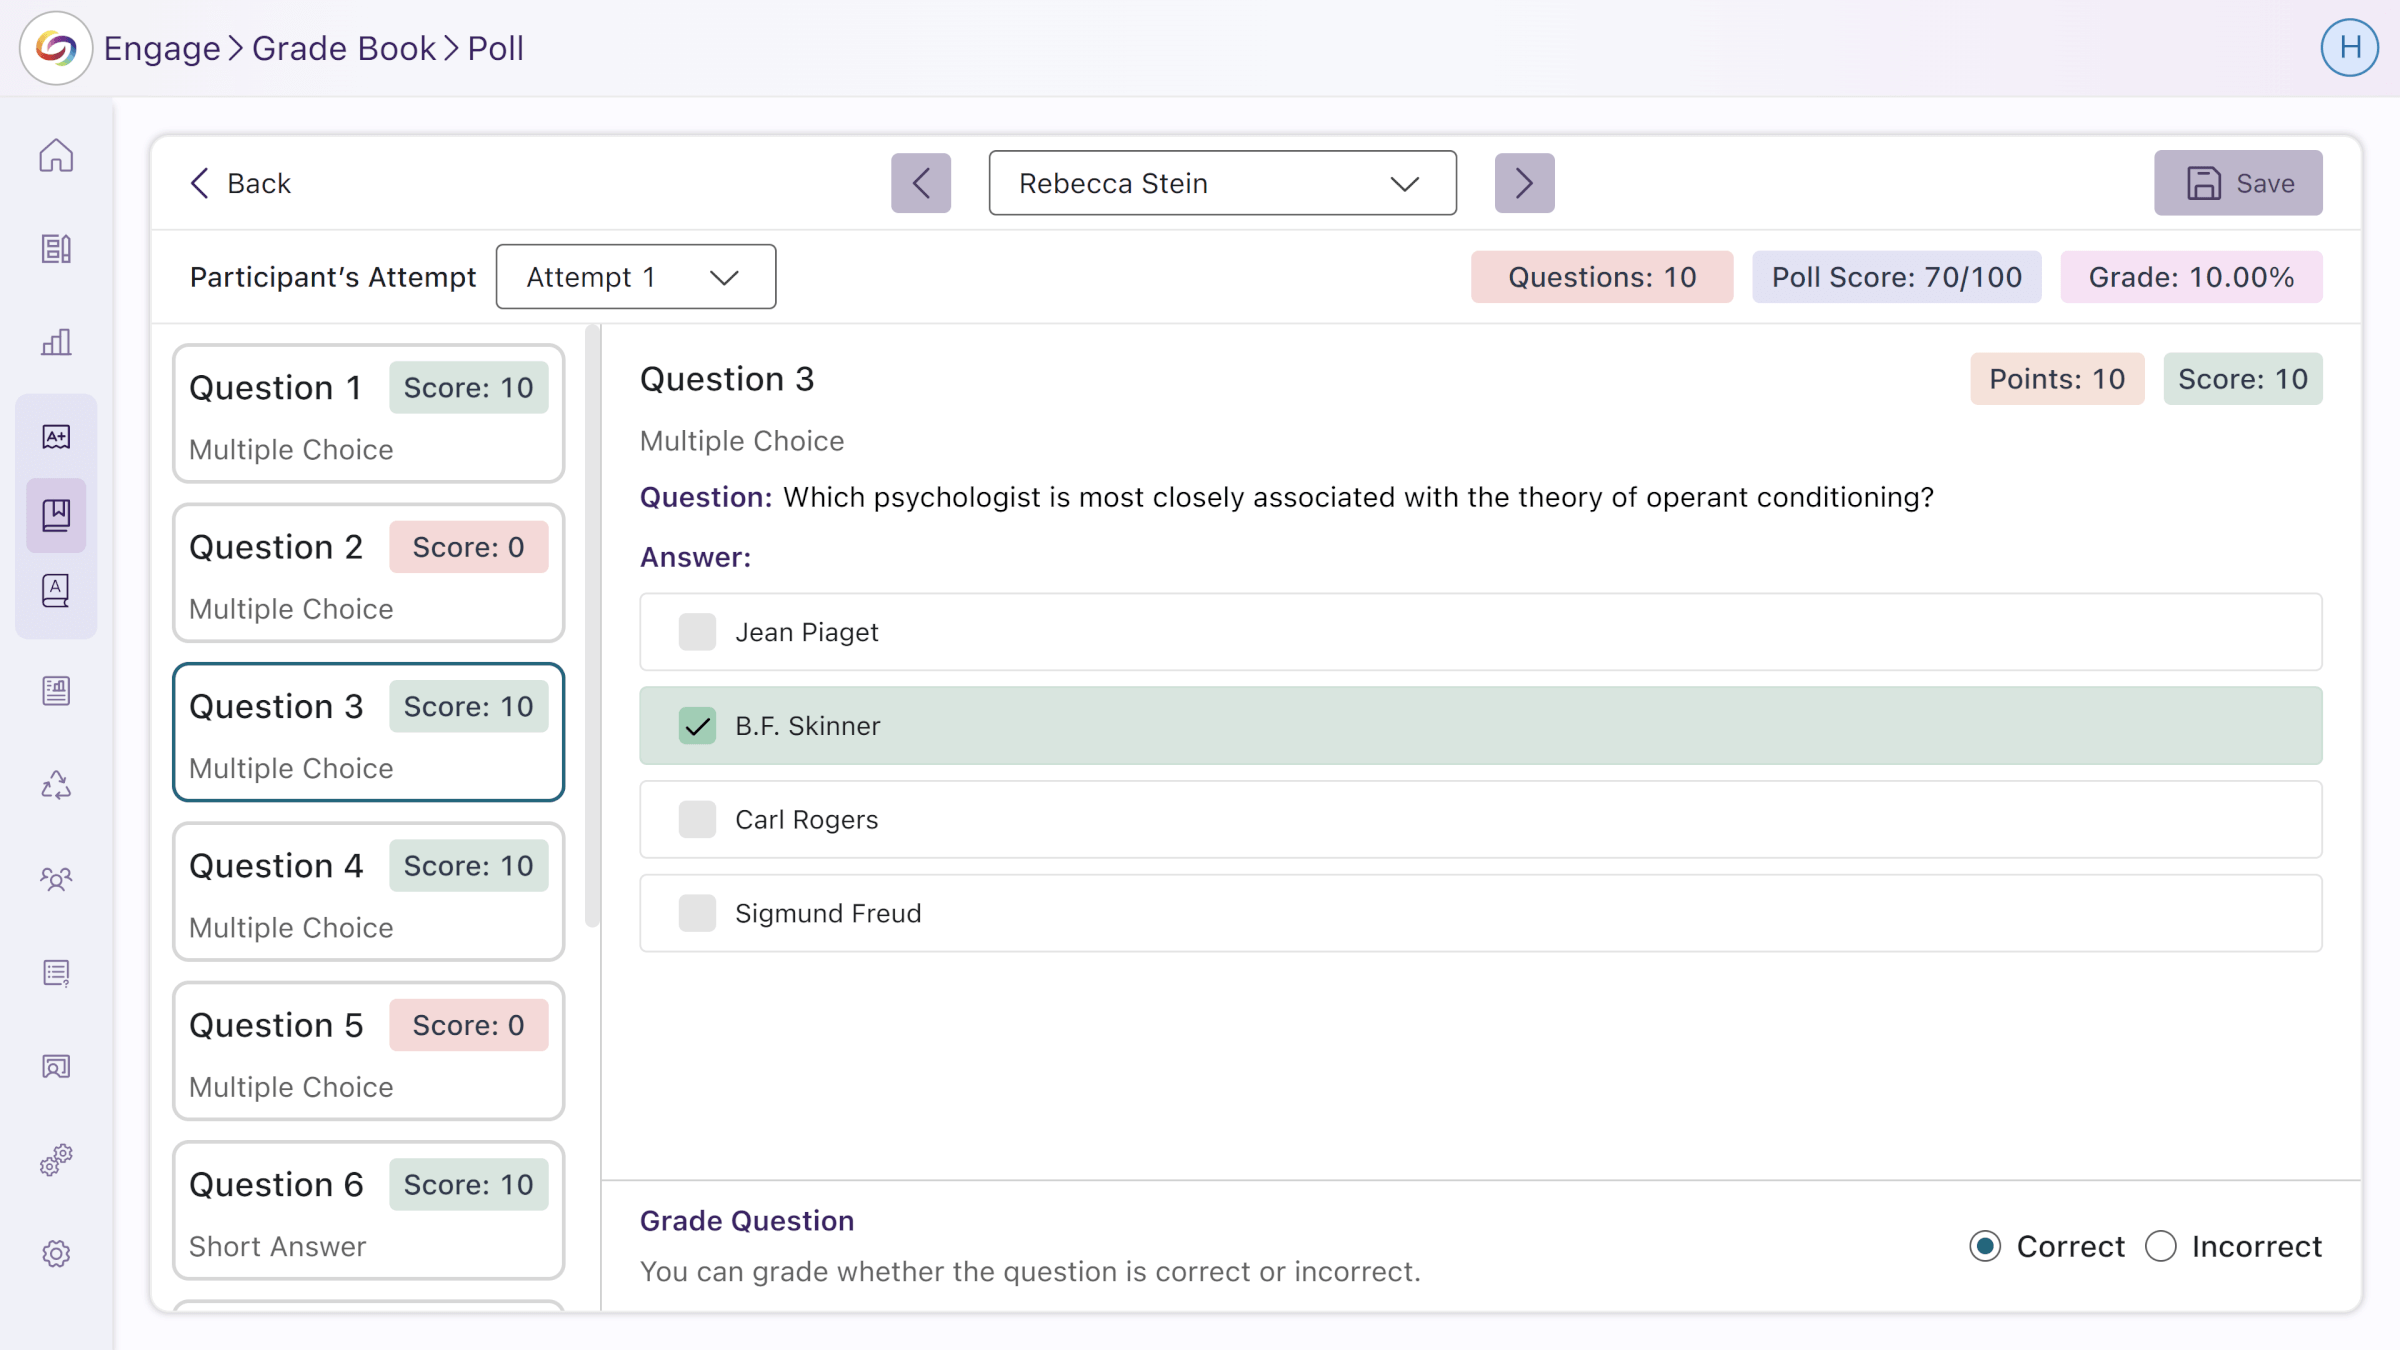Select the Correct radio button
The height and width of the screenshot is (1350, 2400).
coord(1985,1246)
